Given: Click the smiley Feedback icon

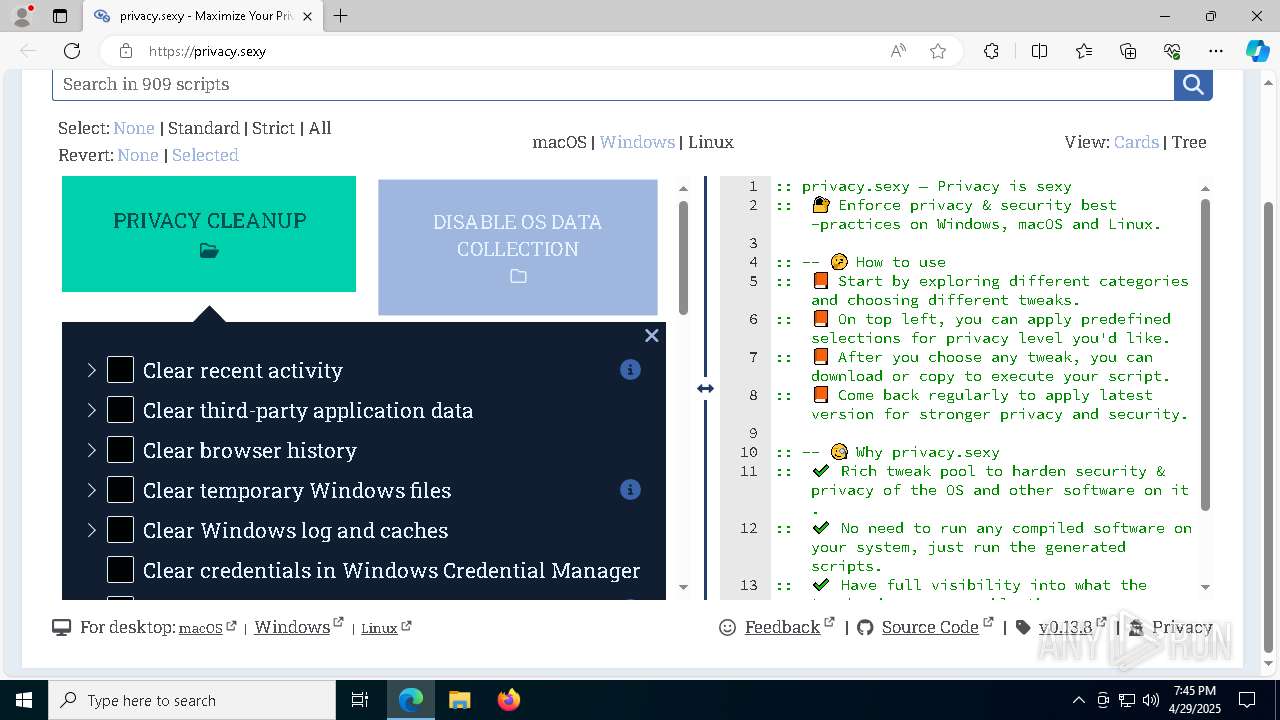Looking at the screenshot, I should pyautogui.click(x=728, y=627).
